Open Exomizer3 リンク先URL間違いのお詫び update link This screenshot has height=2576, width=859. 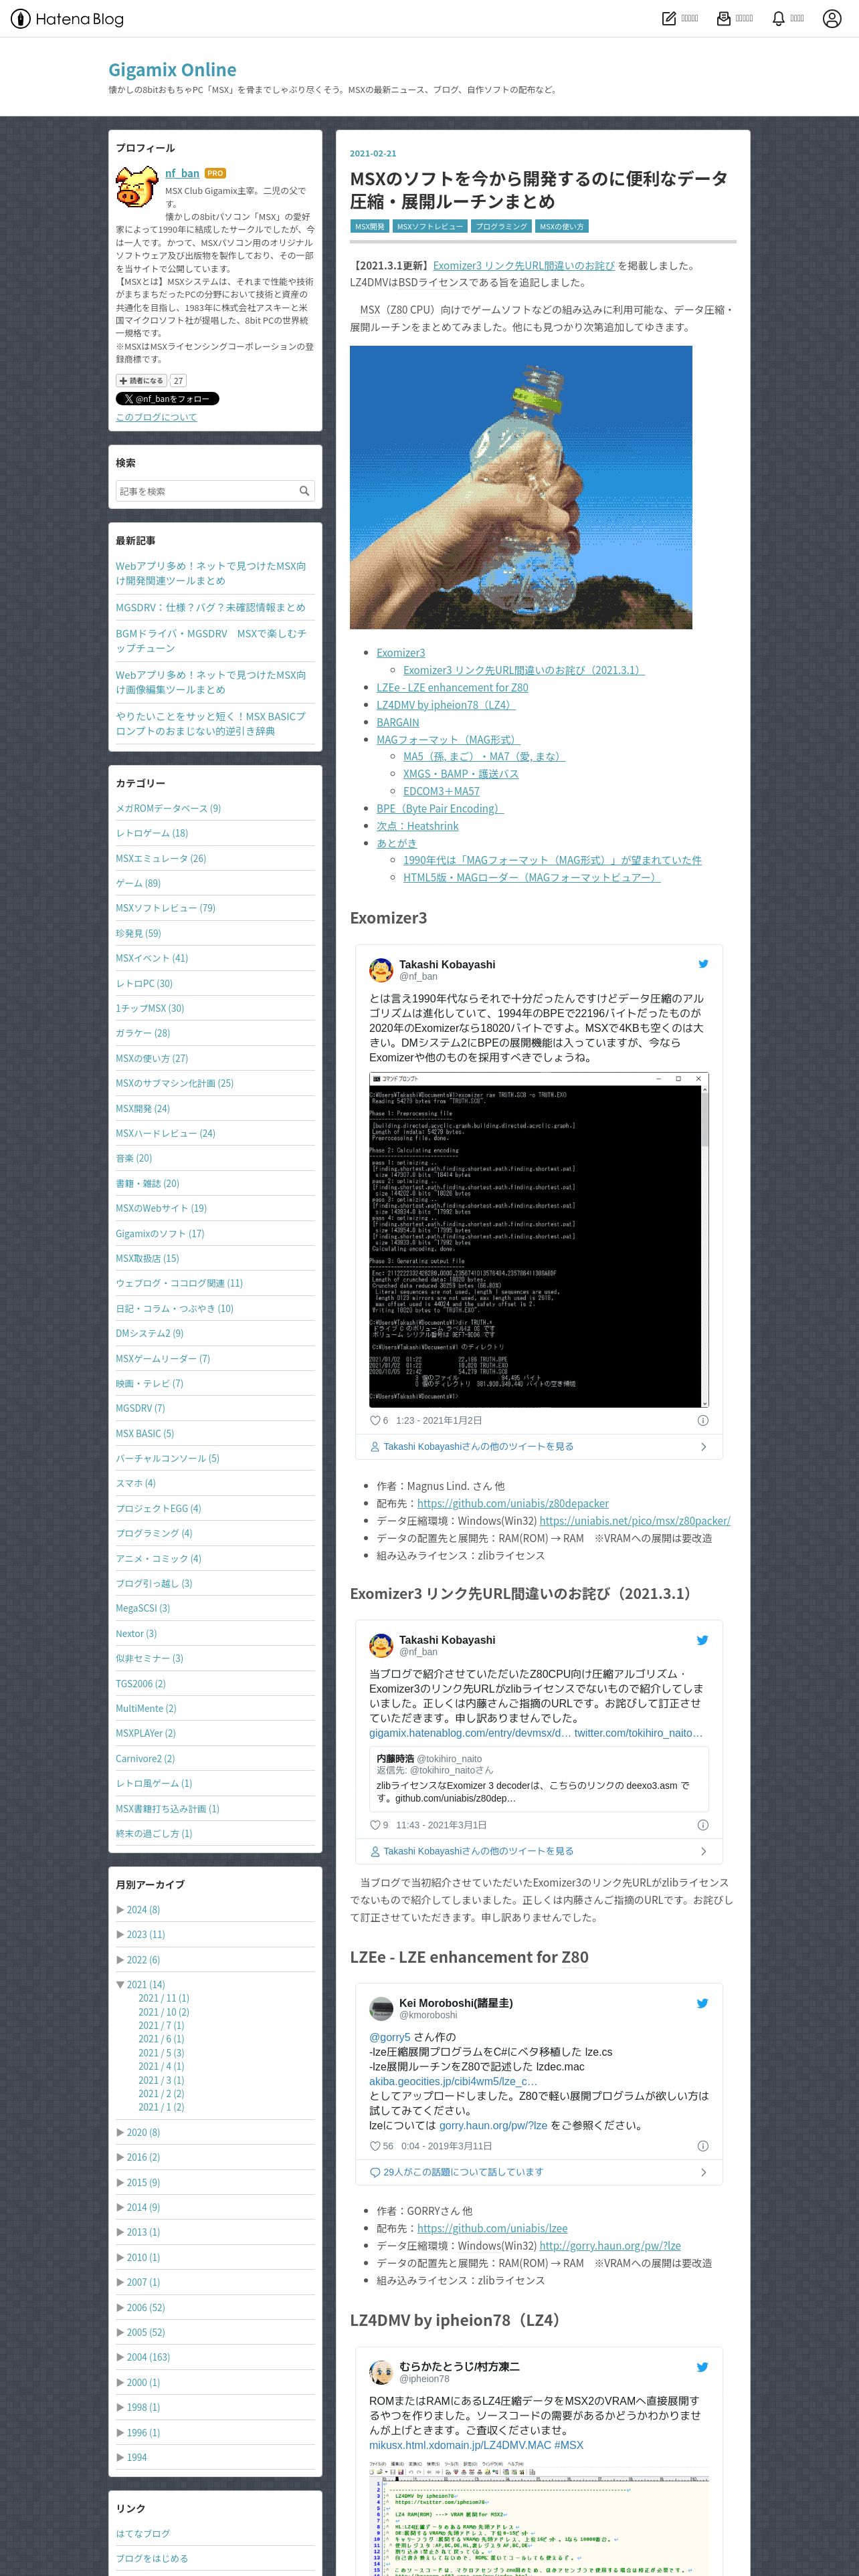524,266
